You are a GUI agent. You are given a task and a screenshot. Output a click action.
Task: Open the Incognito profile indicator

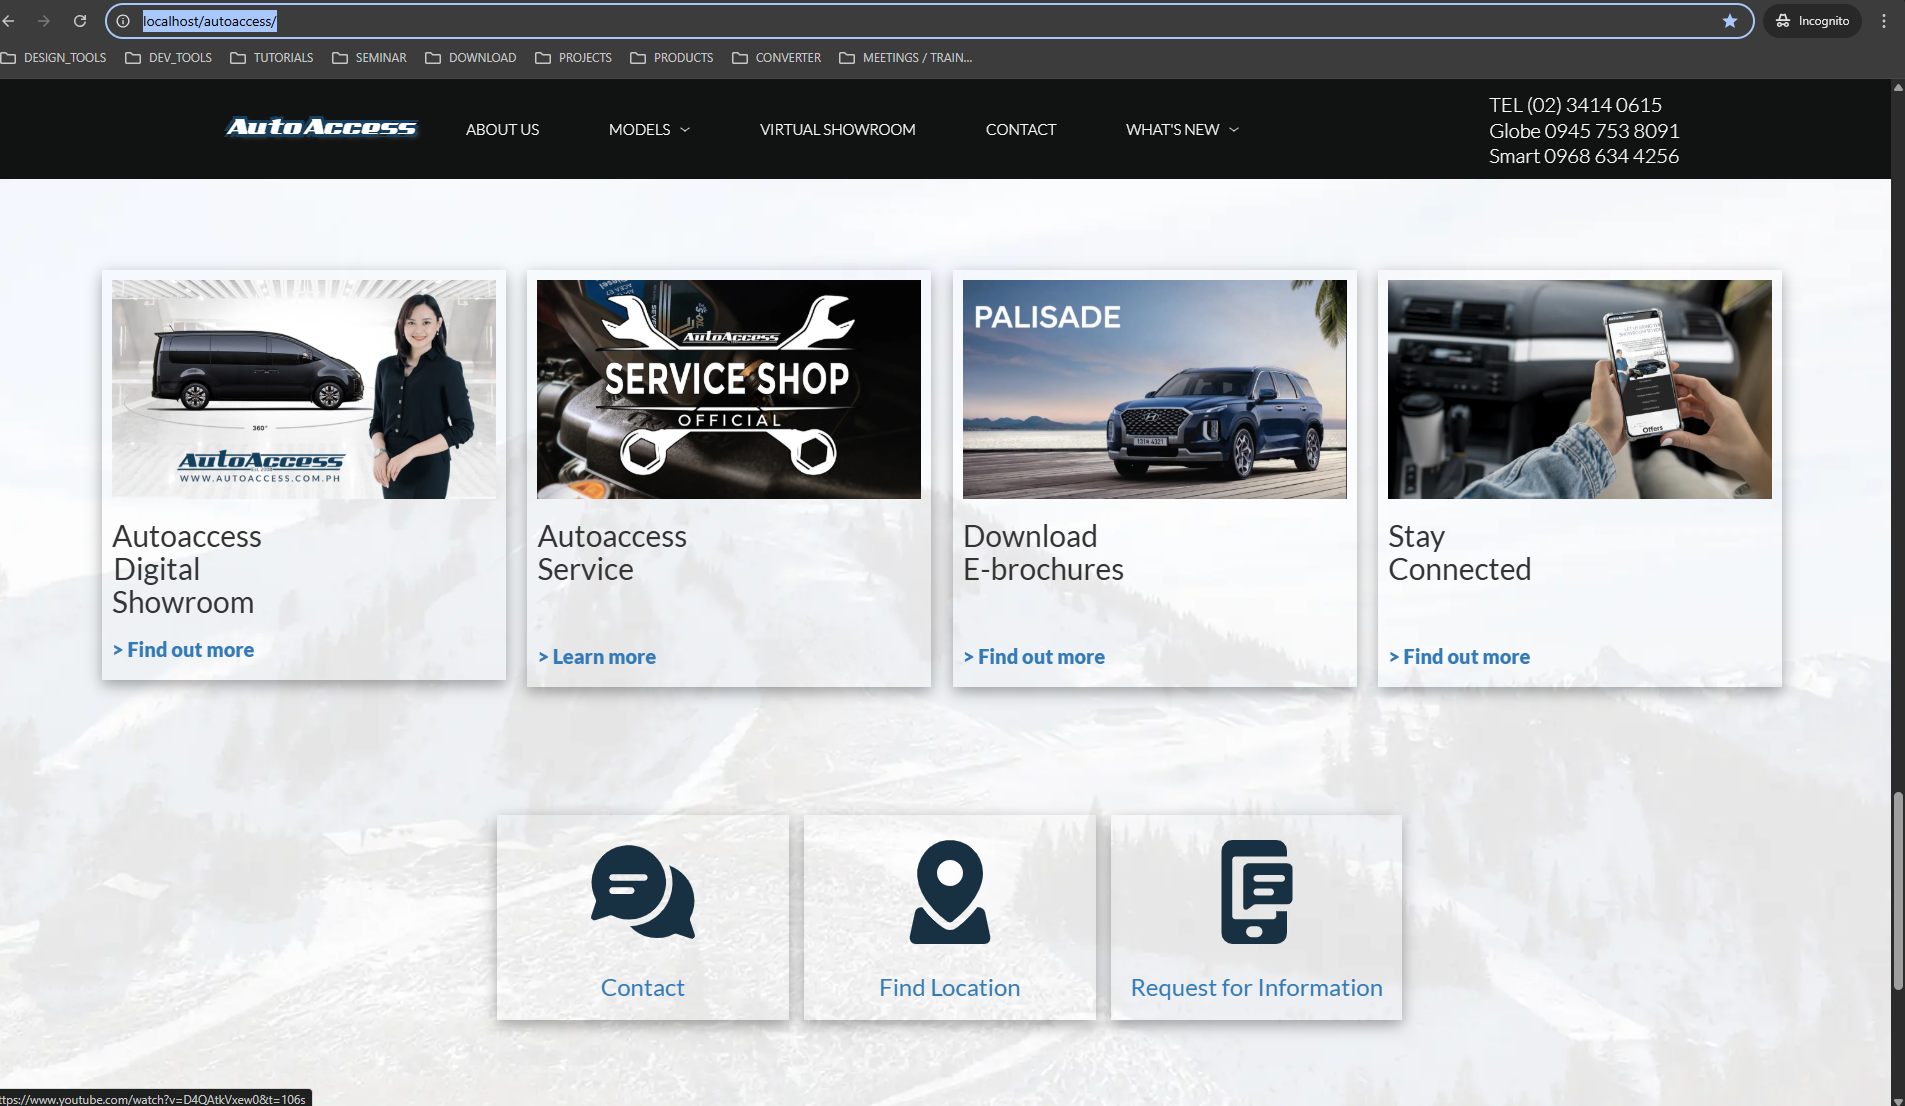click(x=1812, y=21)
